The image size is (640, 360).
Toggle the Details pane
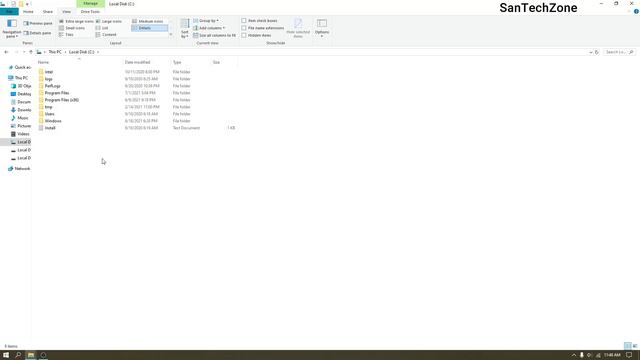[x=38, y=33]
